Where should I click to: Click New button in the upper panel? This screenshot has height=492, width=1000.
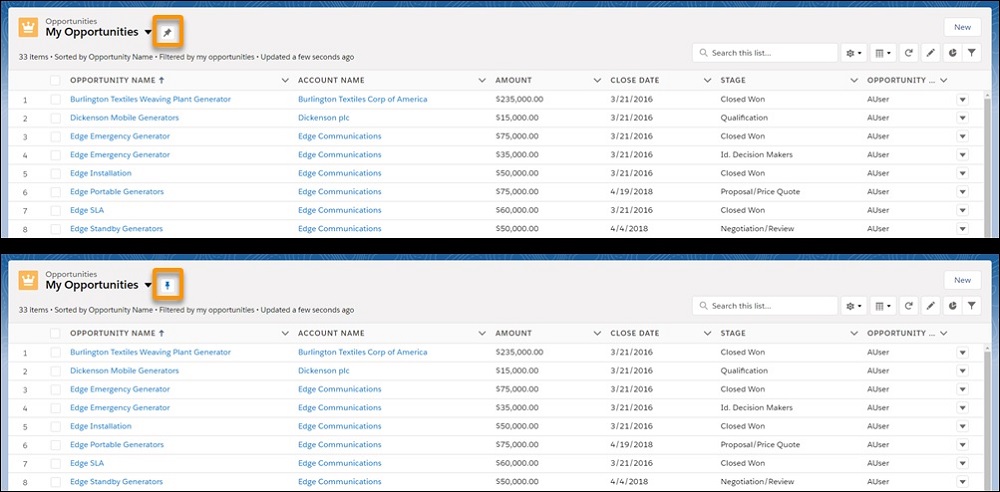point(962,28)
